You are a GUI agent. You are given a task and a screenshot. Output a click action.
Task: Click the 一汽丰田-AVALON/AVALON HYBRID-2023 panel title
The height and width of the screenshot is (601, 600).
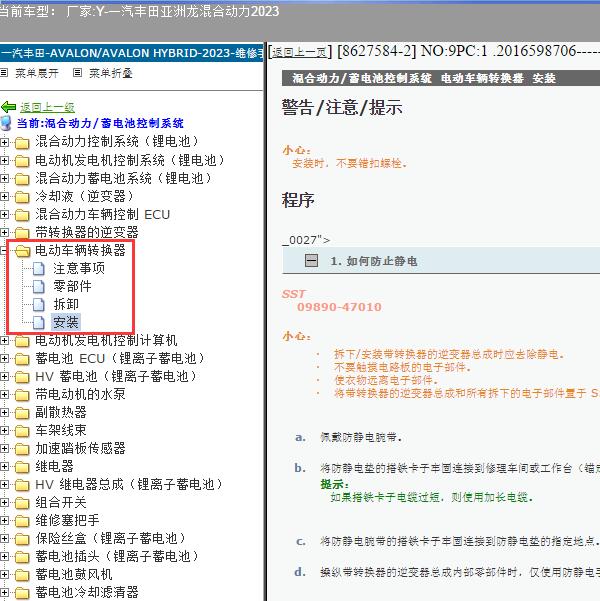click(x=132, y=53)
